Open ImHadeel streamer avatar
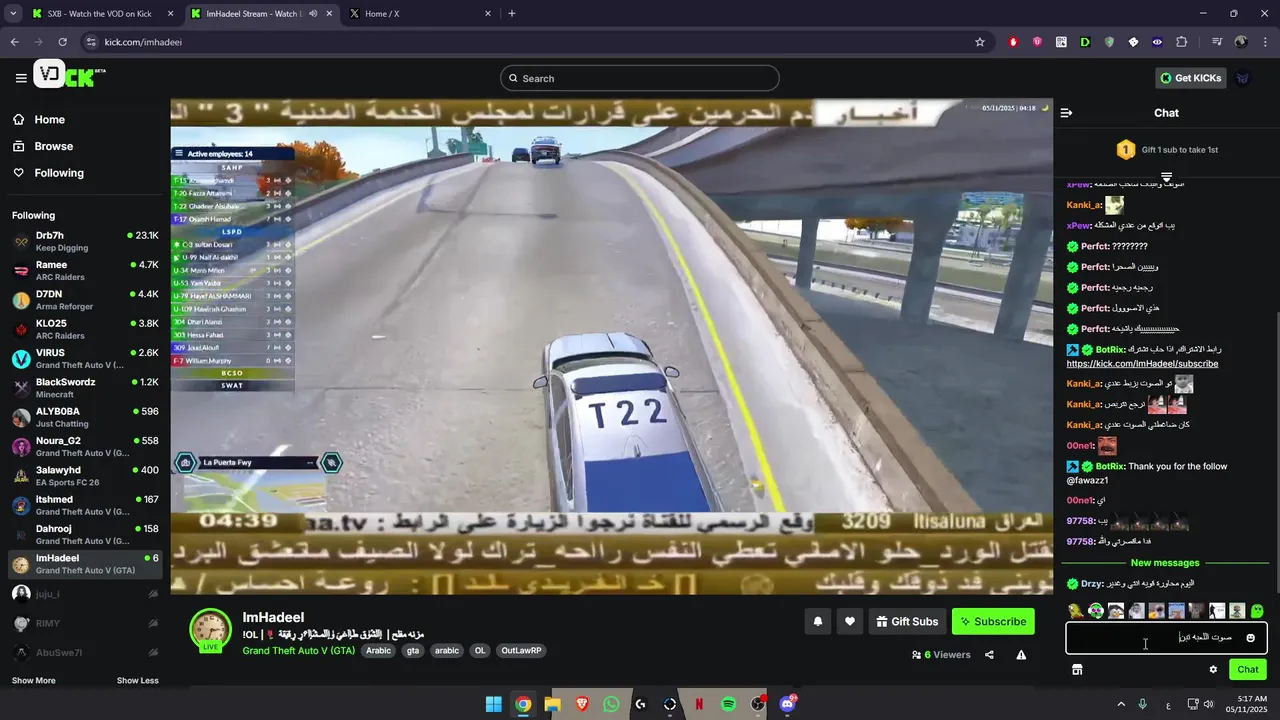Screen dimensions: 1280x720 pos(211,629)
